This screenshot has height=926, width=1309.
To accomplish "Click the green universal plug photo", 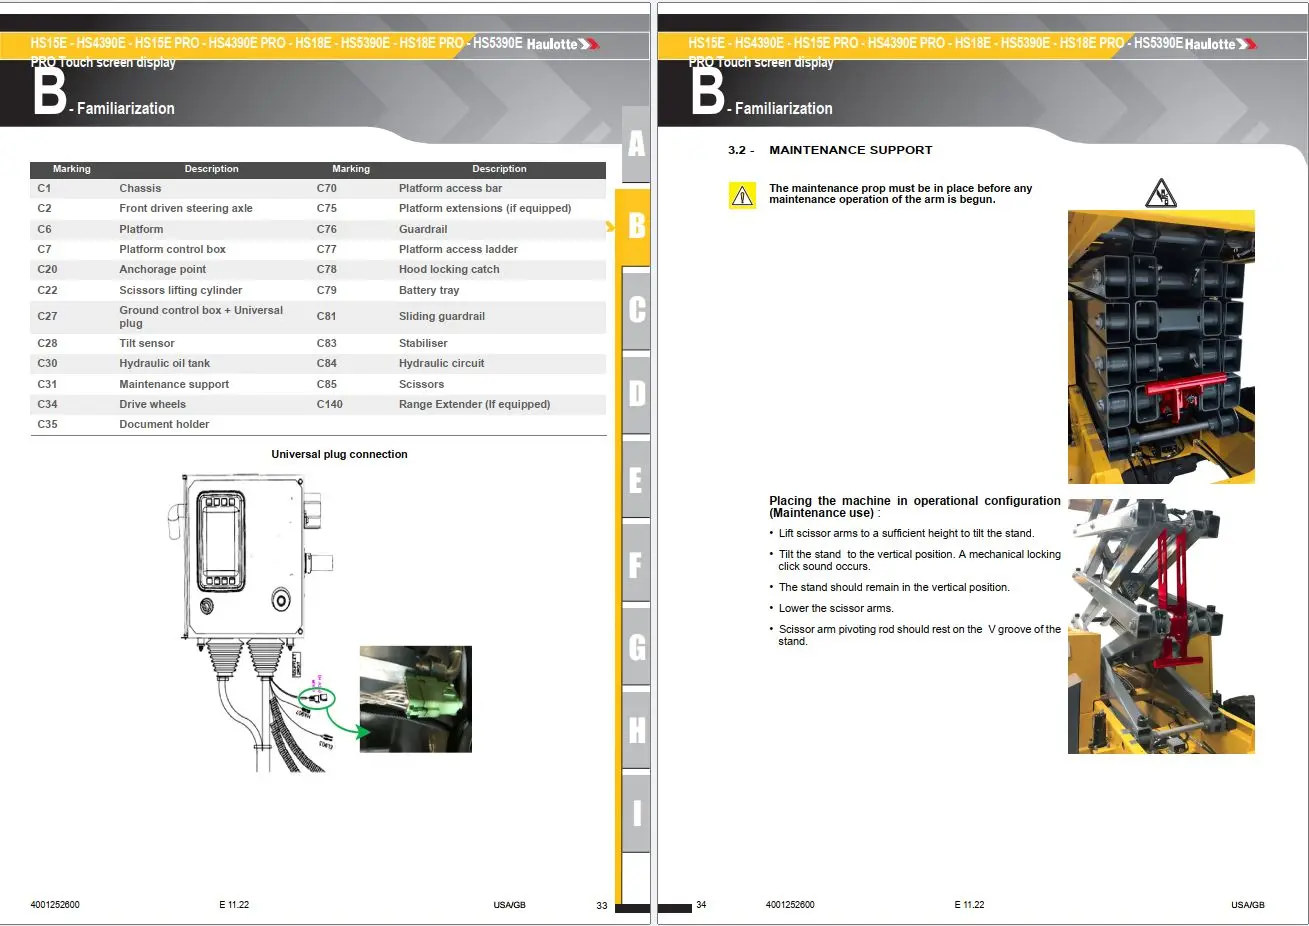I will coord(415,699).
